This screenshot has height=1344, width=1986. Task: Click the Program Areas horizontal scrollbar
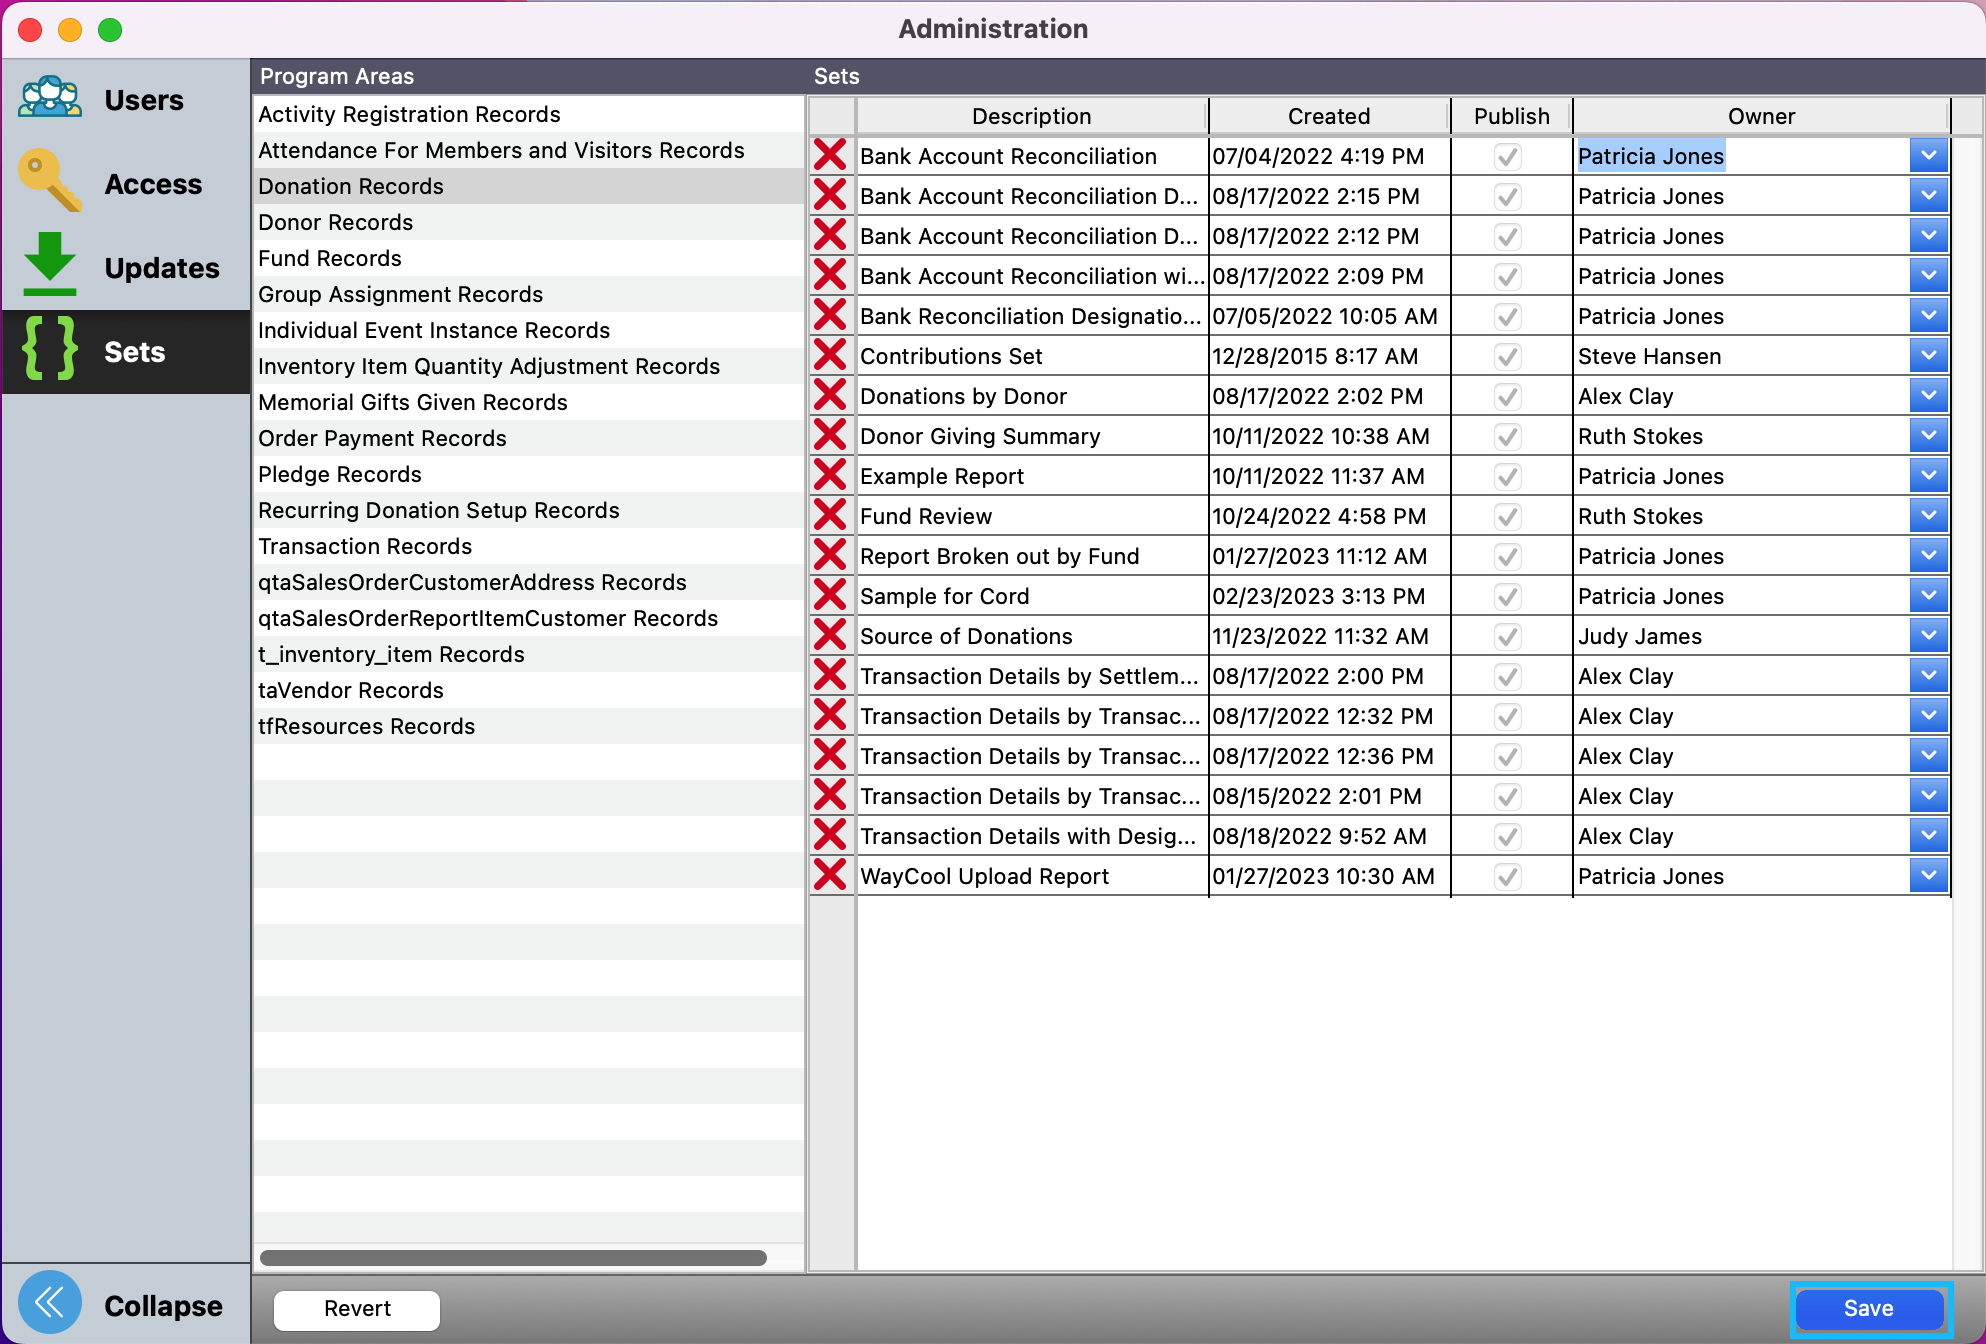point(513,1258)
